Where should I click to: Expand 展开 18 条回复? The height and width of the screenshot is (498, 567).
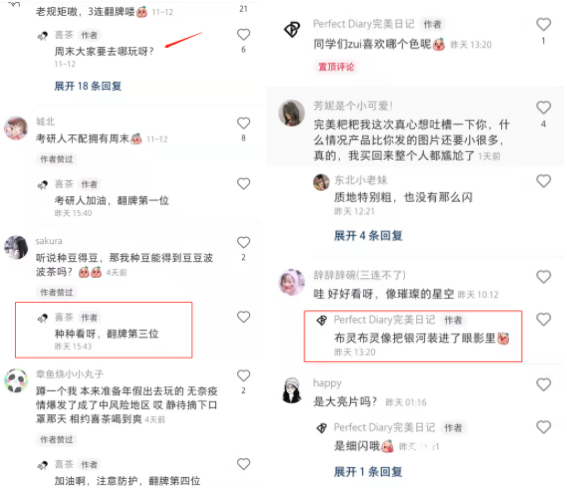click(88, 86)
